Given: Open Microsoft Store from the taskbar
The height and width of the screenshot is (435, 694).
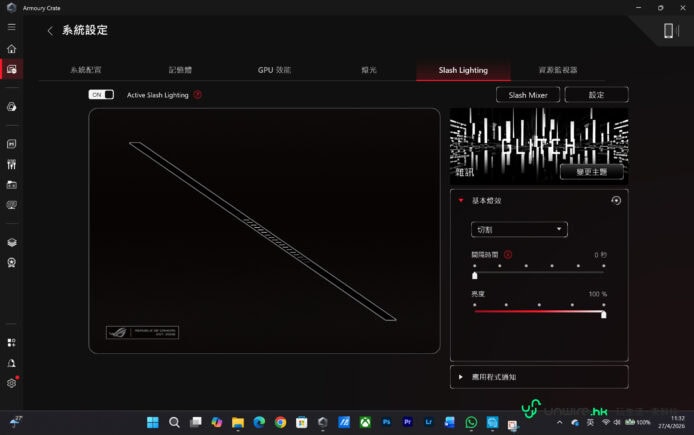Looking at the screenshot, I should point(301,423).
